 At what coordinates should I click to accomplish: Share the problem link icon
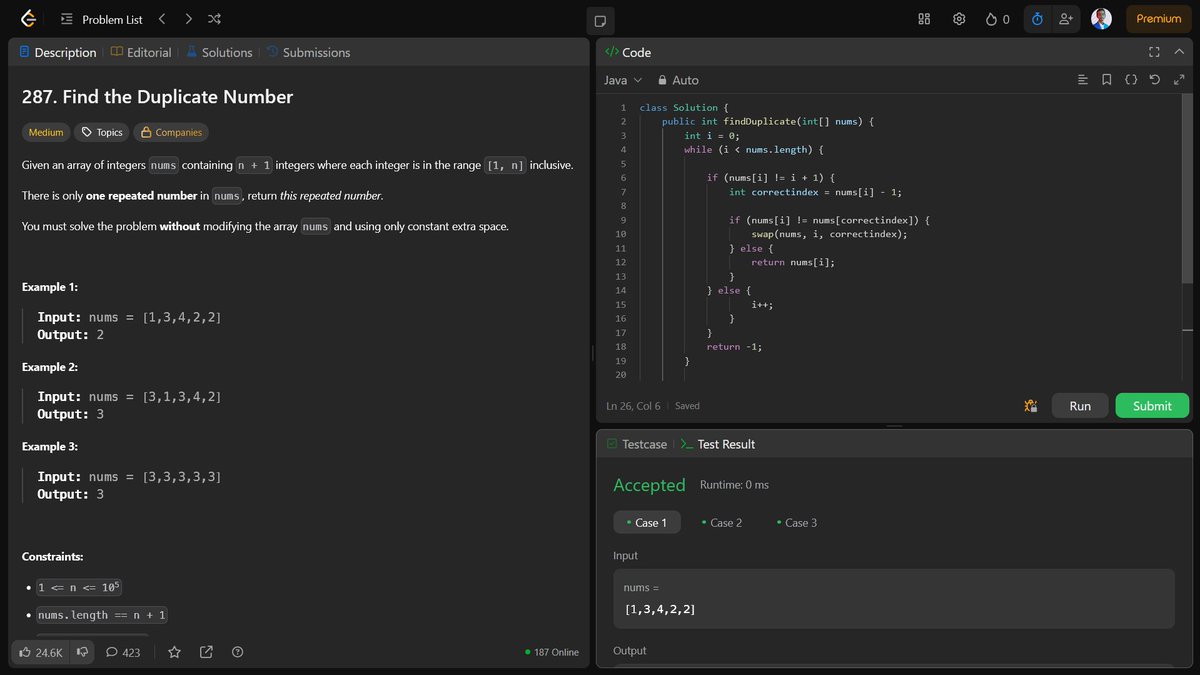pyautogui.click(x=206, y=652)
